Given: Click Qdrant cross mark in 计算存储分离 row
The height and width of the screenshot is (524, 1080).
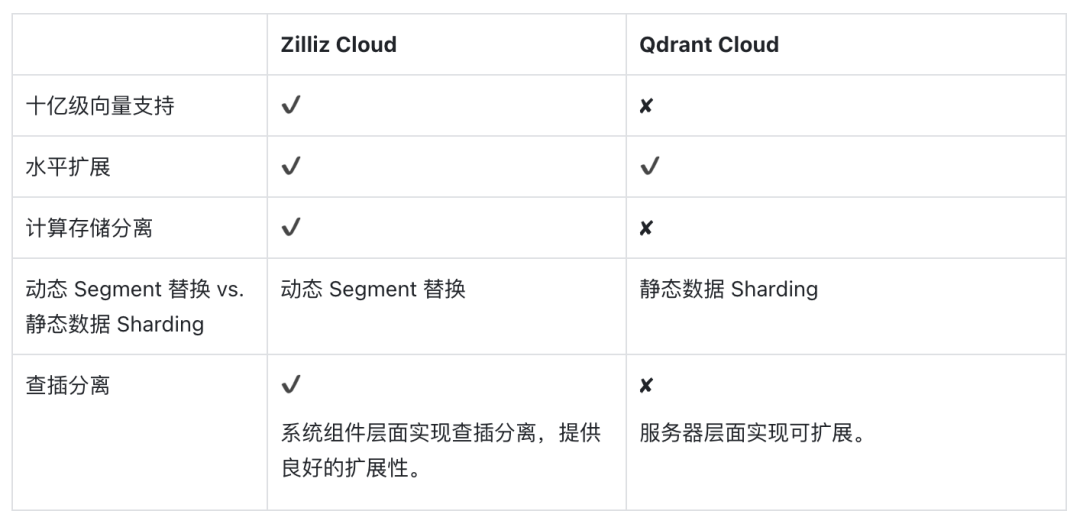Looking at the screenshot, I should pos(646,228).
